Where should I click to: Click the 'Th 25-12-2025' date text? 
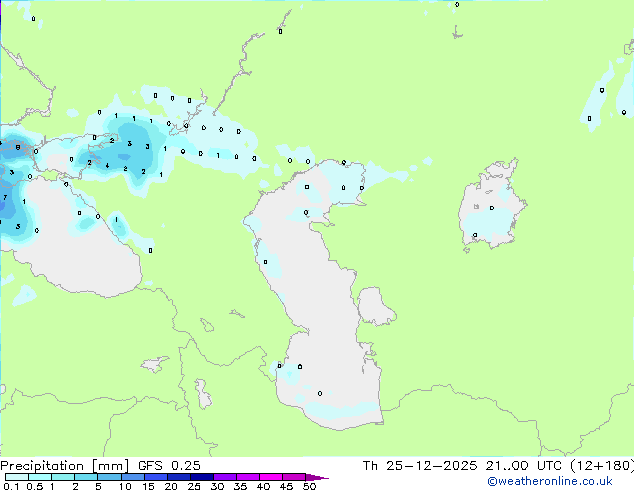click(420, 466)
